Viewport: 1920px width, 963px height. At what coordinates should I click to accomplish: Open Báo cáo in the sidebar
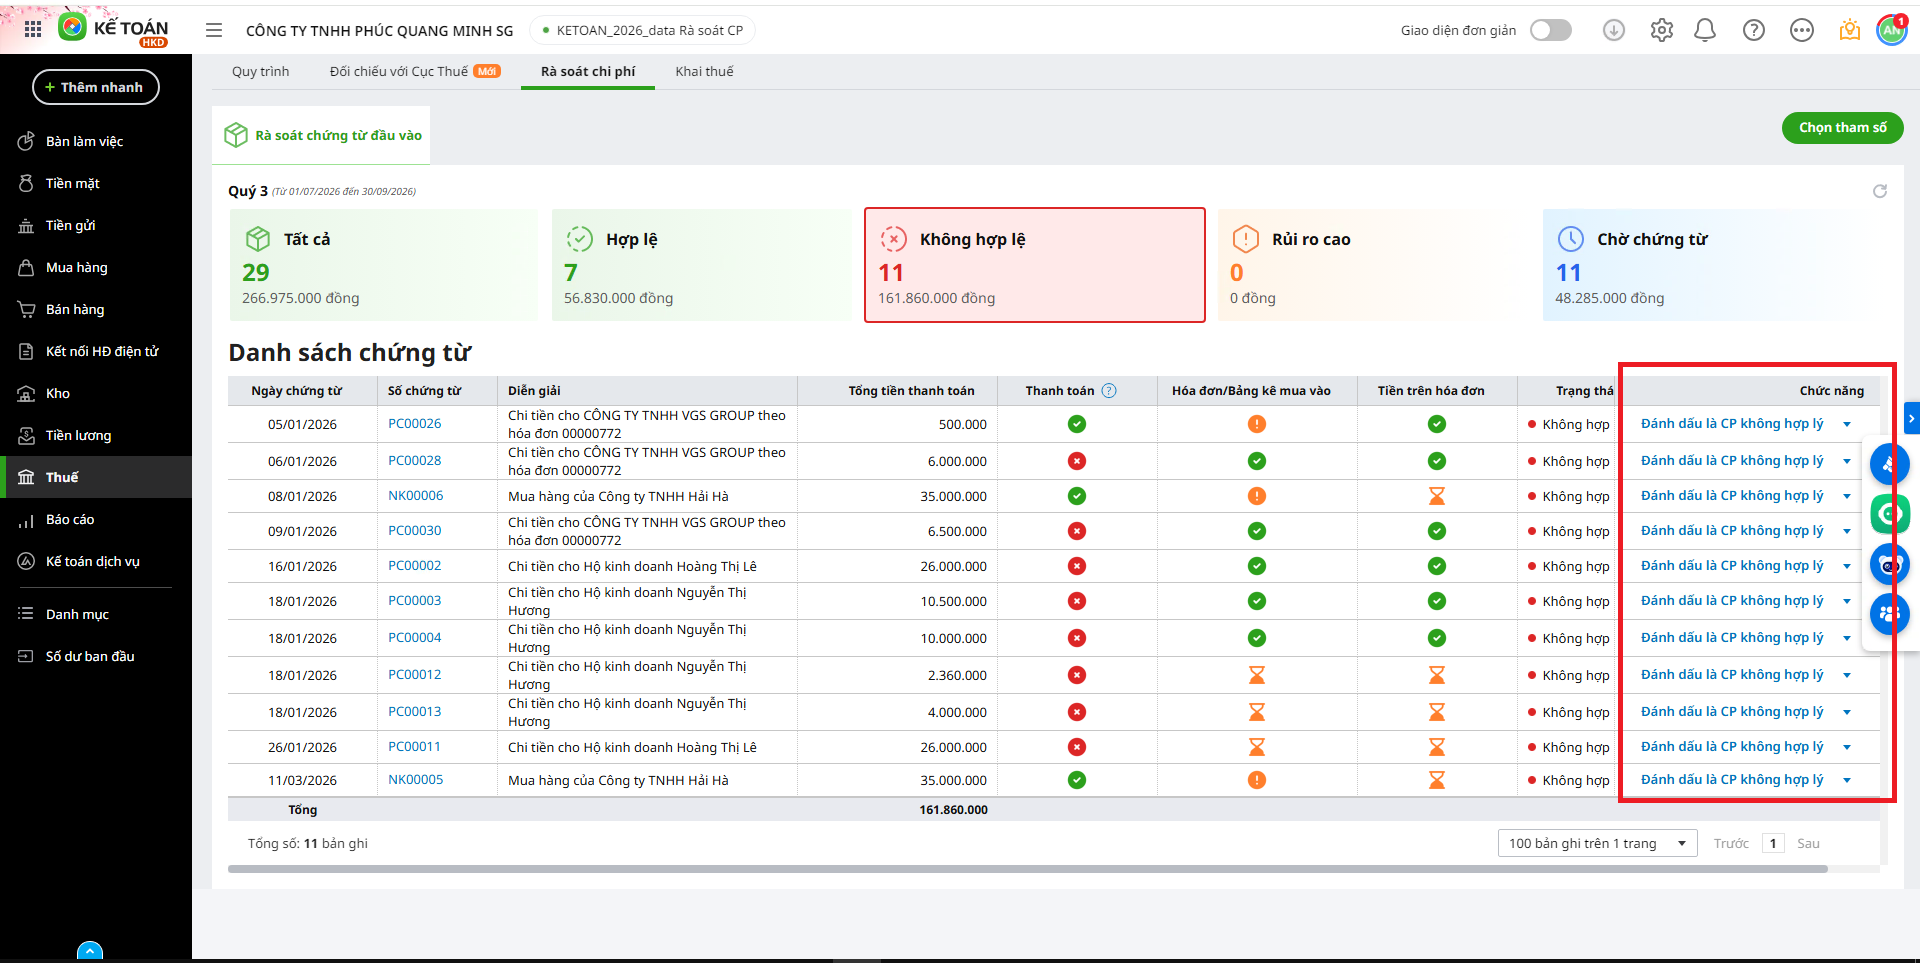click(x=70, y=519)
